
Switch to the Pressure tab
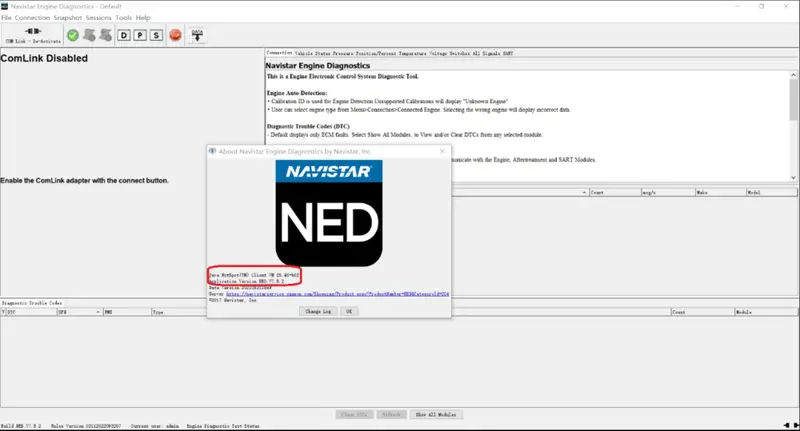(x=343, y=53)
